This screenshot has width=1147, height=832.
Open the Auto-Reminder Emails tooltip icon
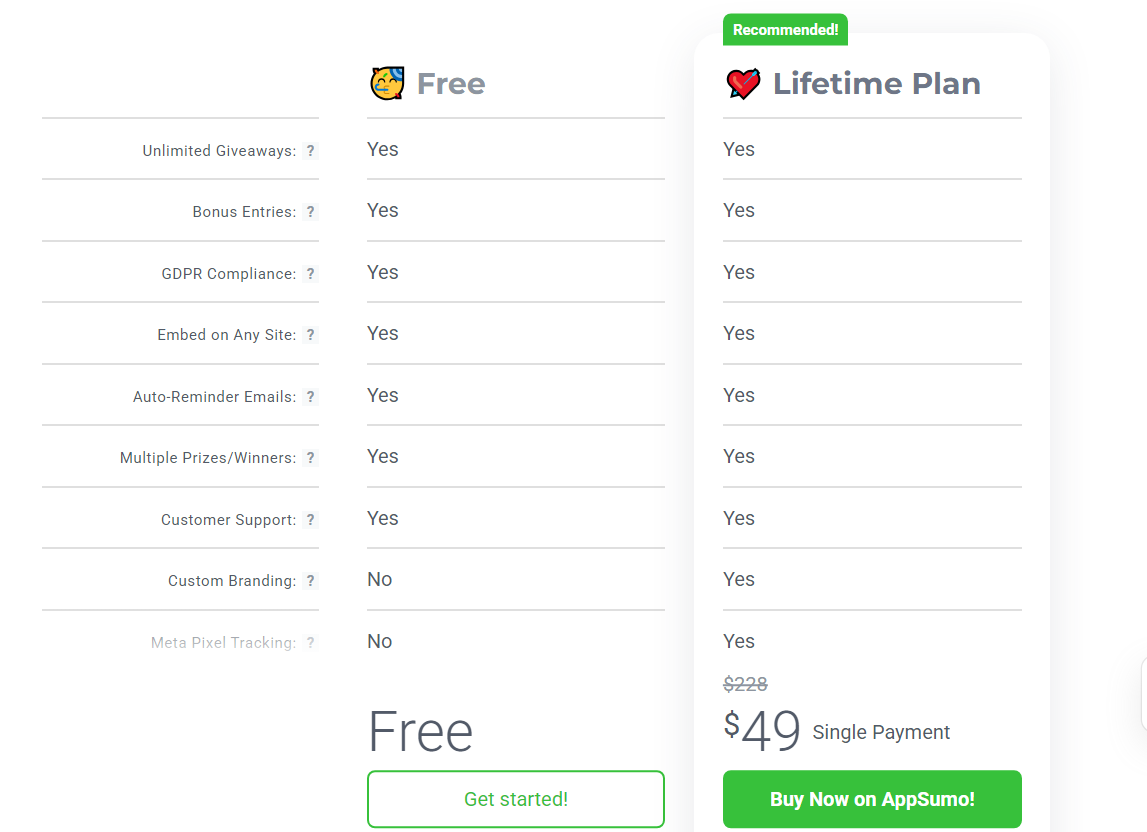coord(310,396)
